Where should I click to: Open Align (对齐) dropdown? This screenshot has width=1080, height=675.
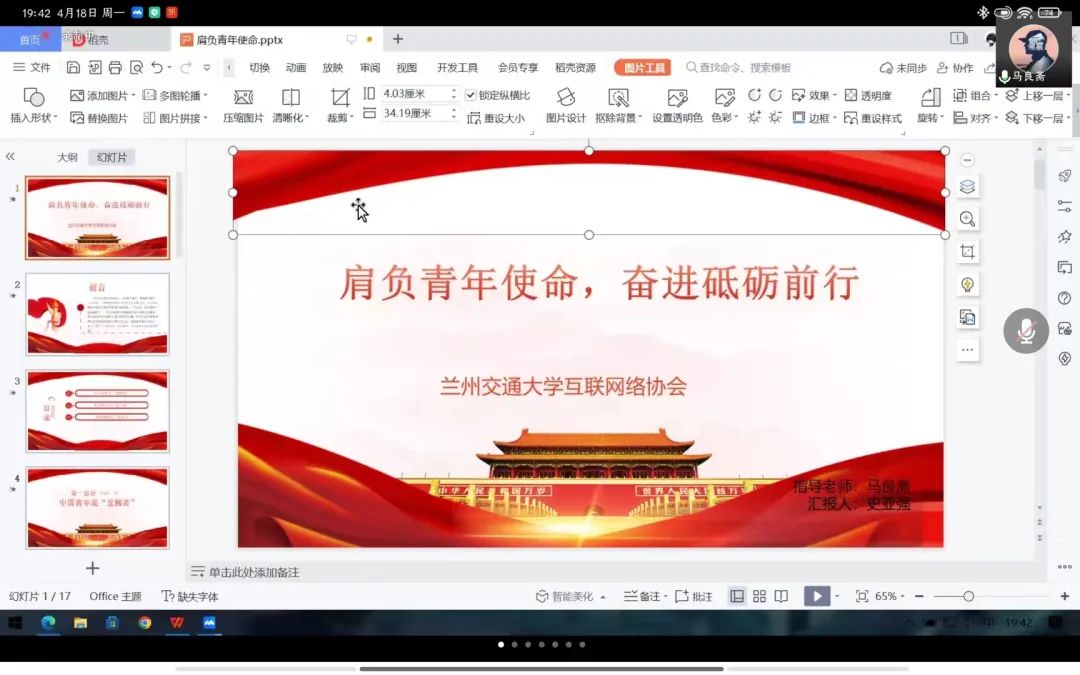pyautogui.click(x=975, y=118)
